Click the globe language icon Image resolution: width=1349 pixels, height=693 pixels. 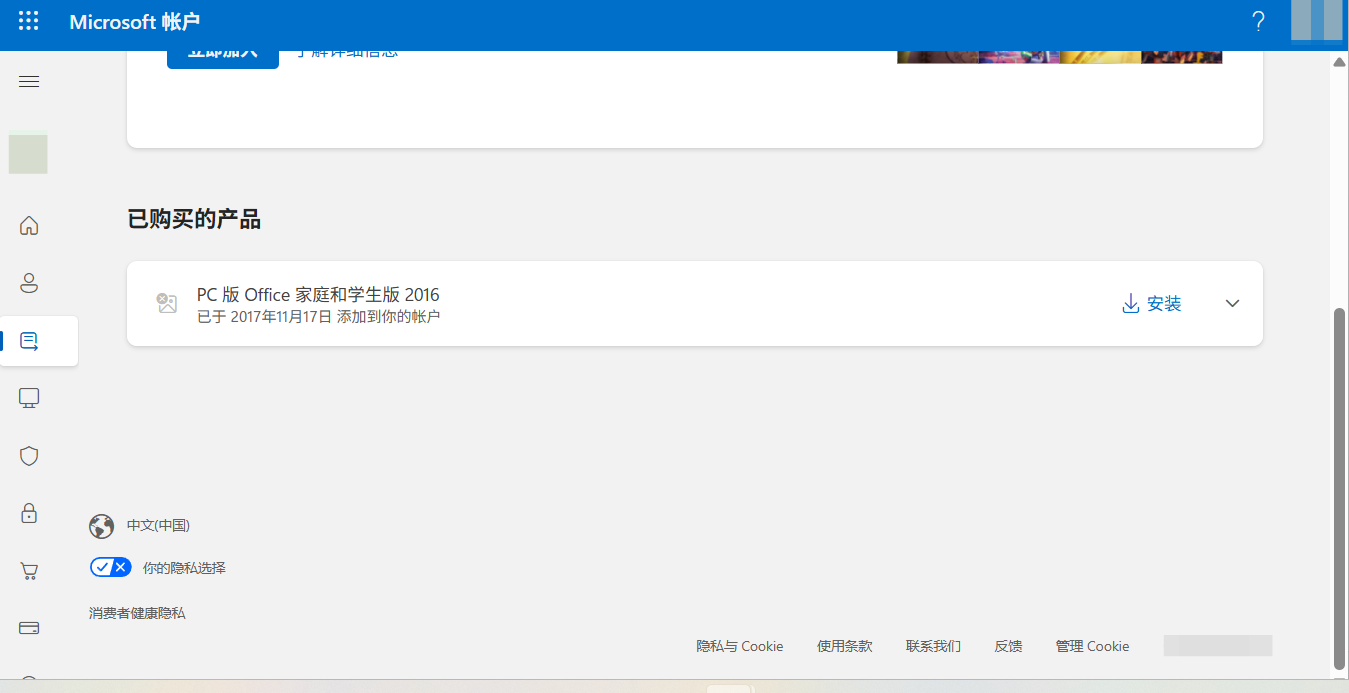(101, 526)
